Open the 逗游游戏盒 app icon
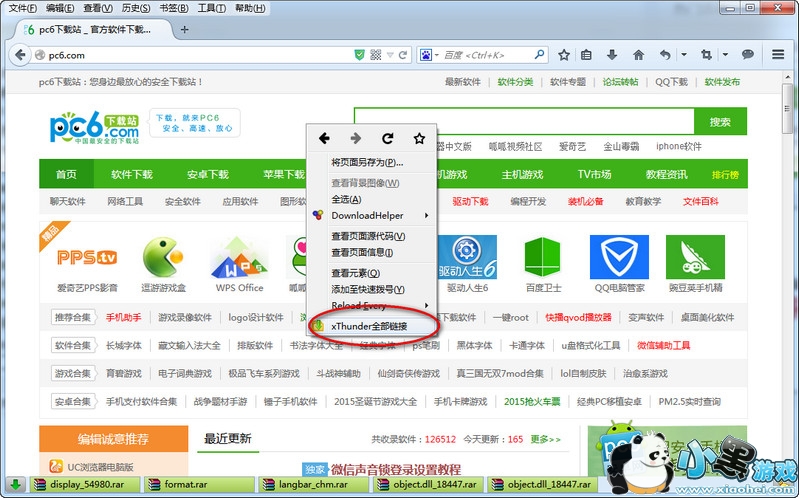This screenshot has width=799, height=498. pos(163,257)
